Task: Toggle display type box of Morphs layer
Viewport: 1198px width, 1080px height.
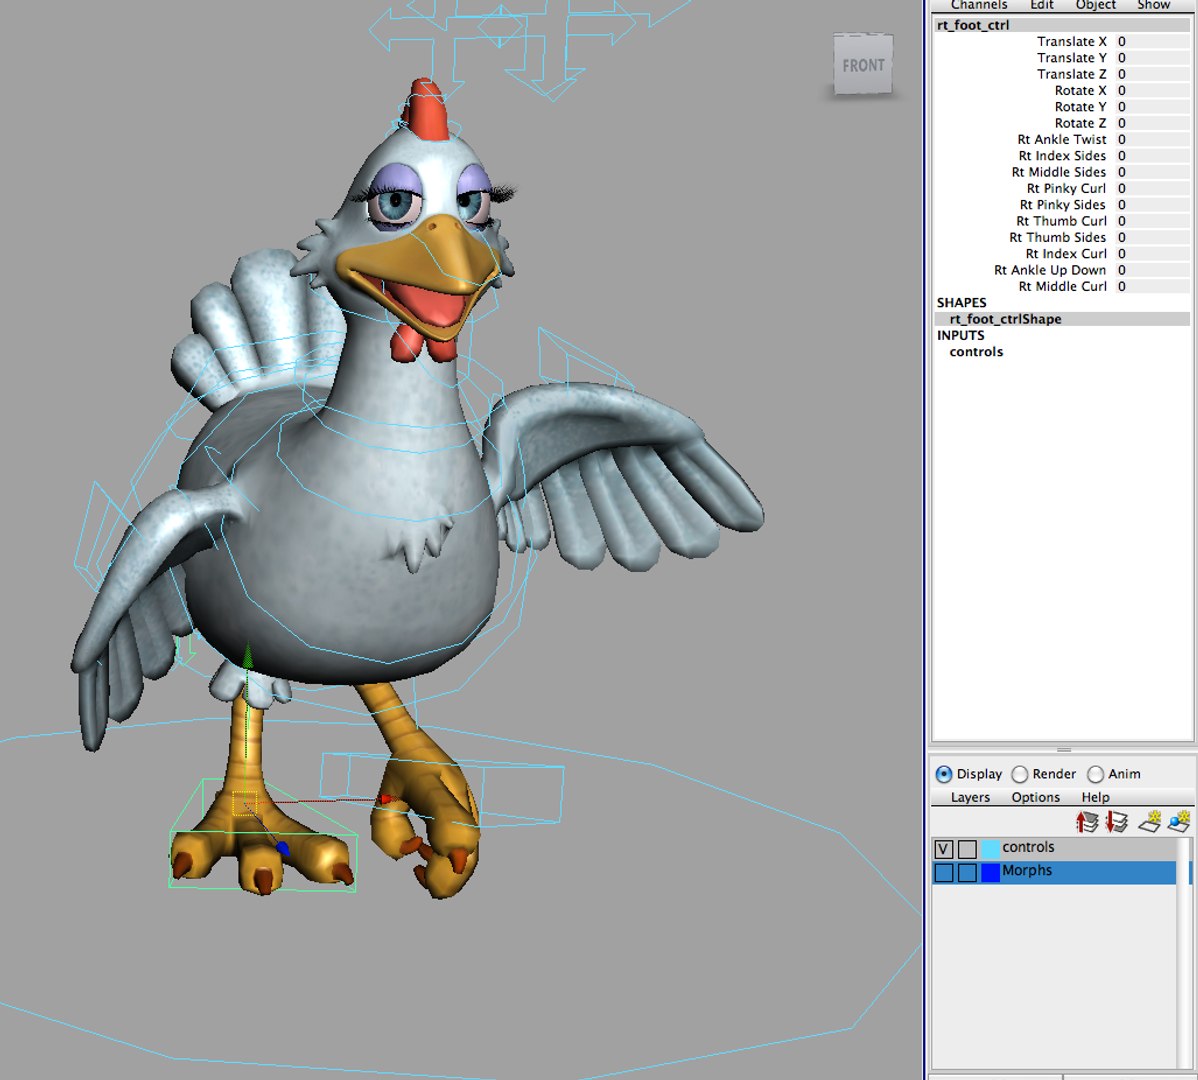Action: pos(967,872)
